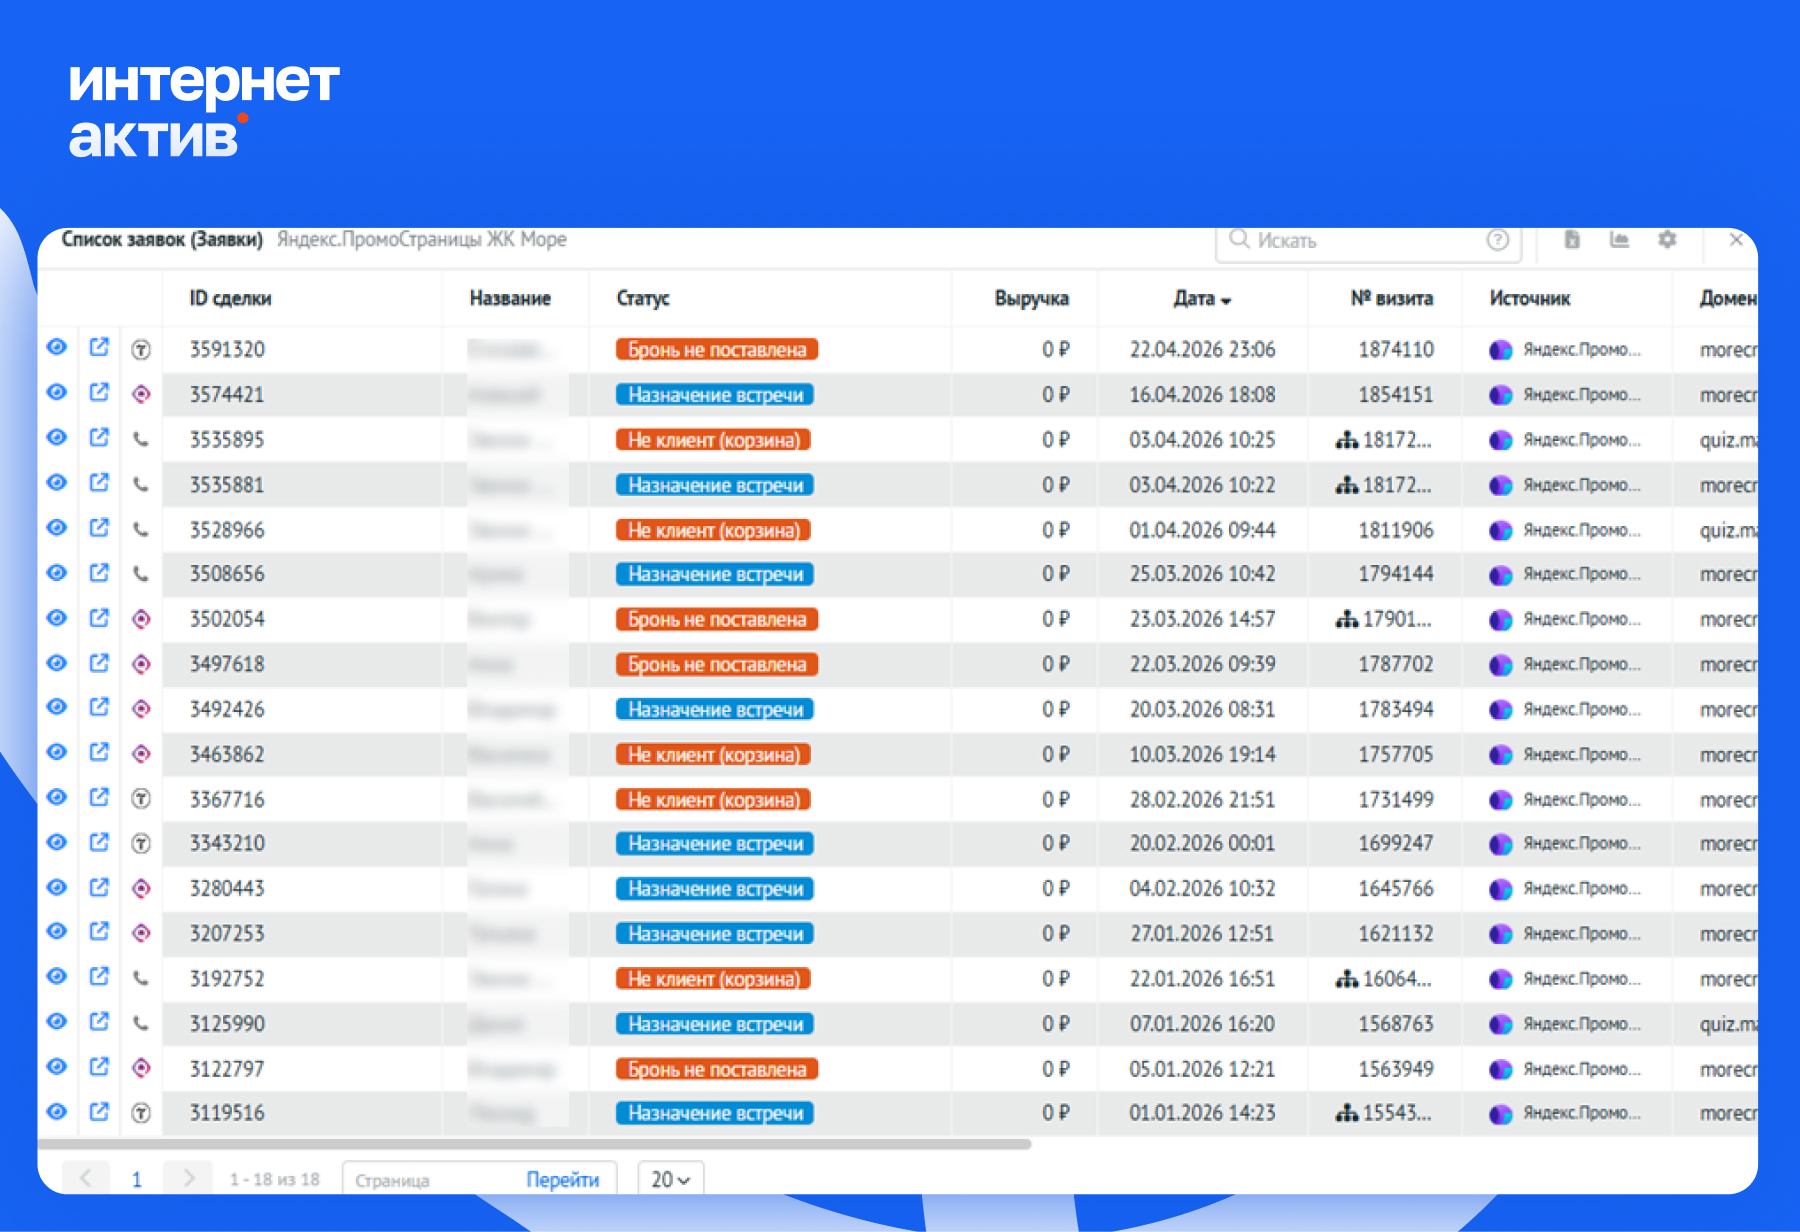The image size is (1800, 1232).
Task: View deal 3502054 with the eye icon
Action: pos(57,617)
